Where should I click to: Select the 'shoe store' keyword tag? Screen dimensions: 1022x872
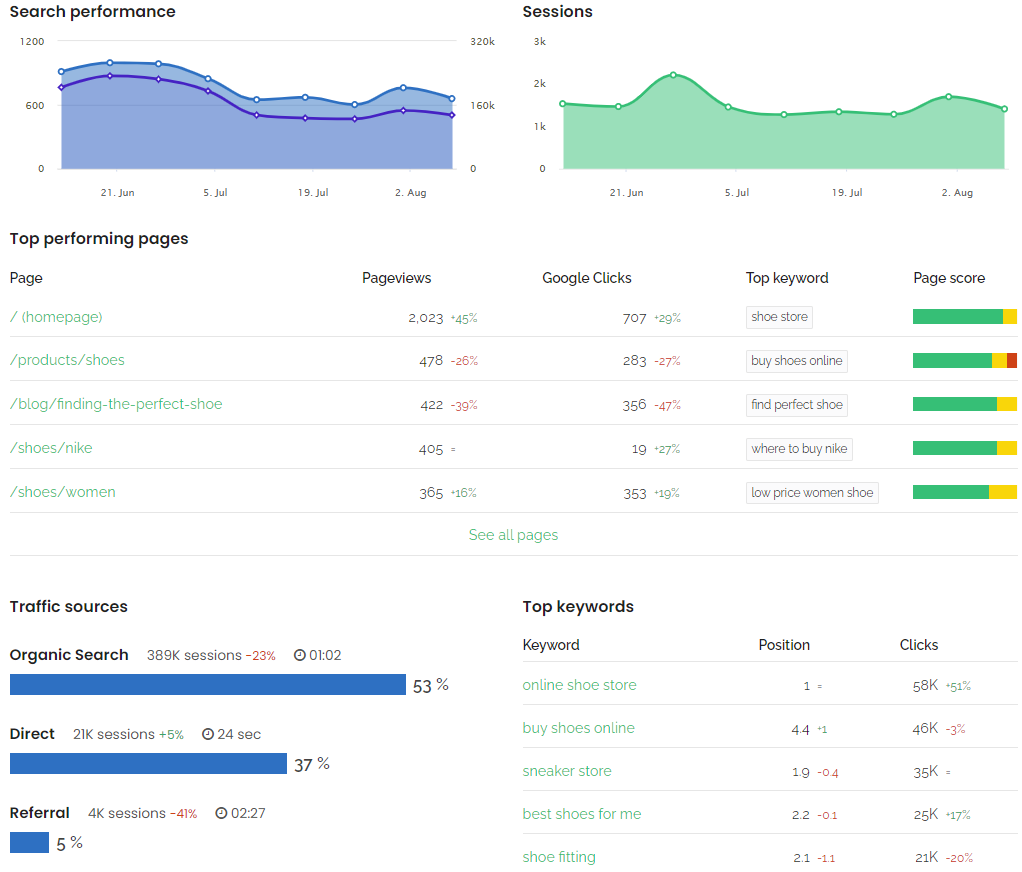click(779, 317)
